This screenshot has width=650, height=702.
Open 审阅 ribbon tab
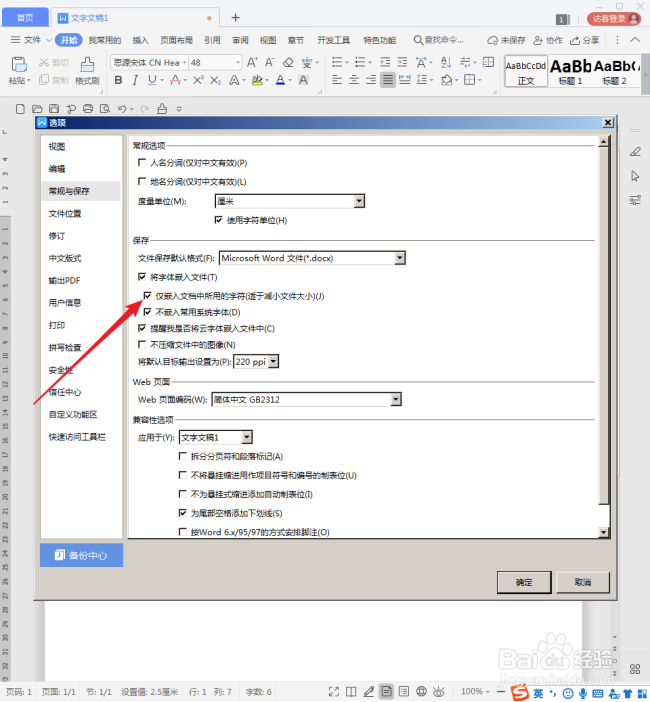click(x=240, y=40)
